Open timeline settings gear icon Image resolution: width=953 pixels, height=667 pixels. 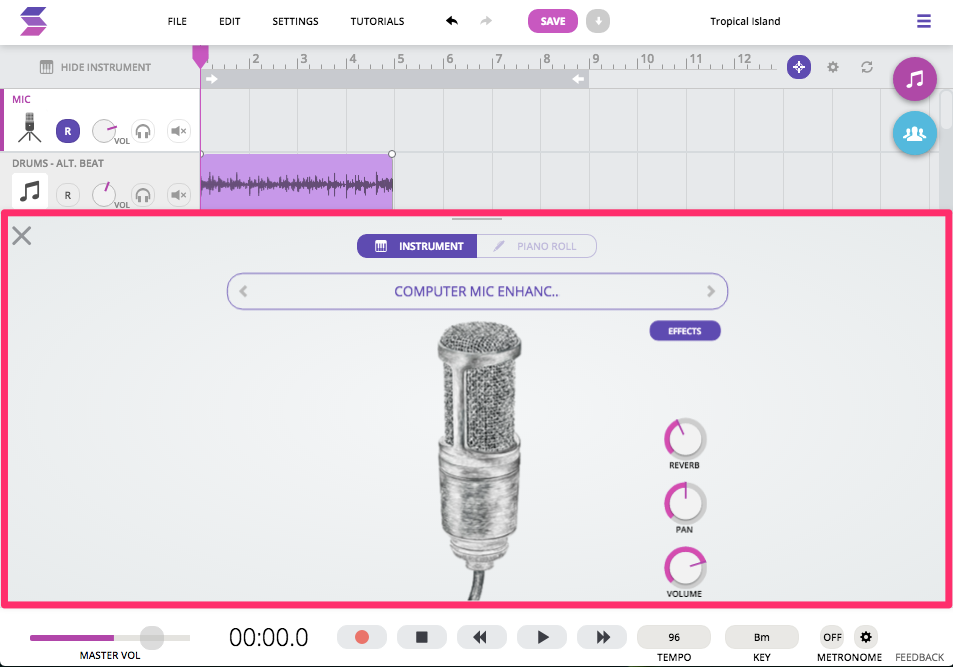coord(833,67)
